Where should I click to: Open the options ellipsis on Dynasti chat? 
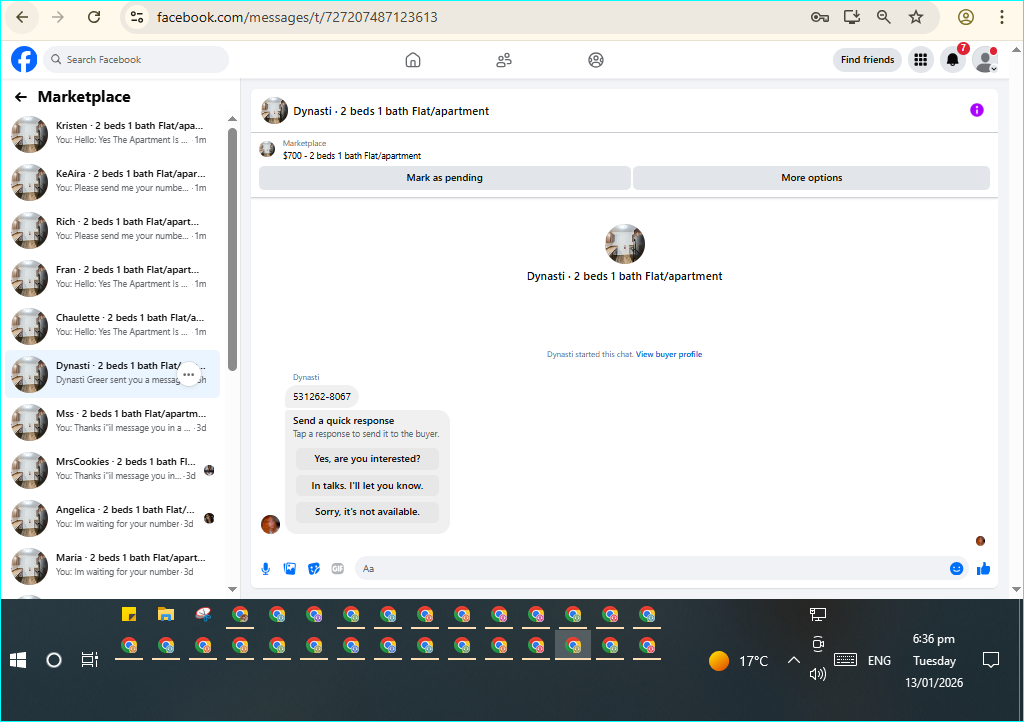(x=189, y=375)
